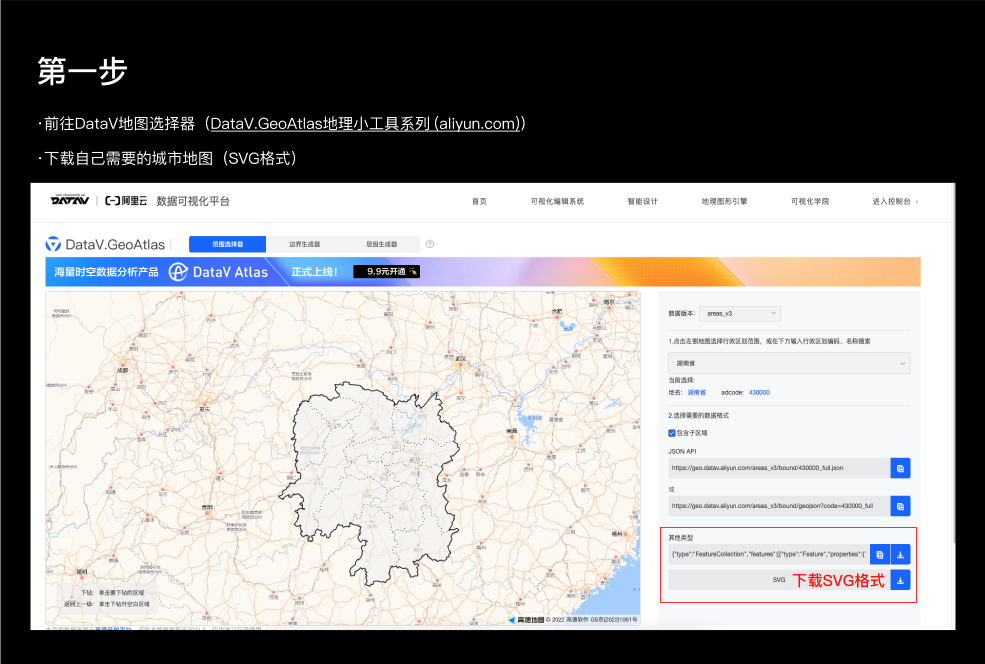
Task: Click the adcode 430000 link
Action: point(759,393)
